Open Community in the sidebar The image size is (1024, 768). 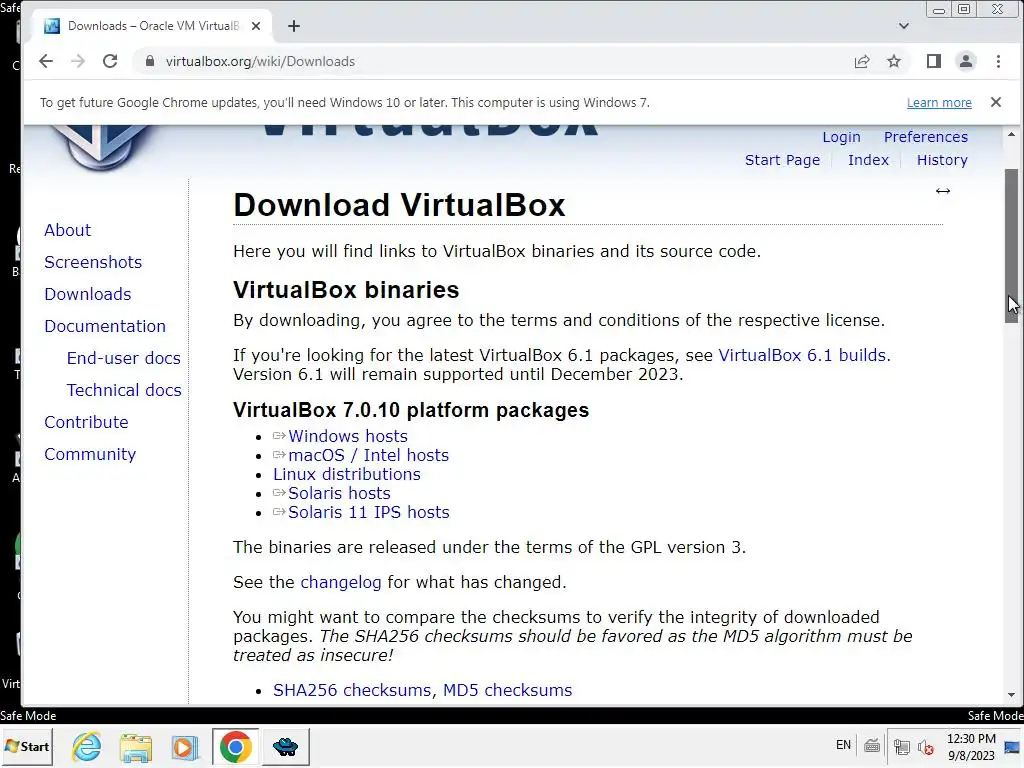[90, 454]
